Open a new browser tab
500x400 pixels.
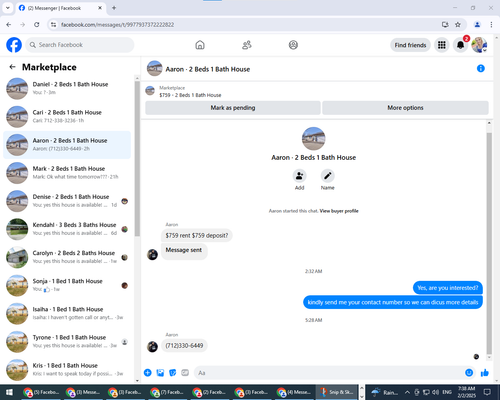pos(114,8)
